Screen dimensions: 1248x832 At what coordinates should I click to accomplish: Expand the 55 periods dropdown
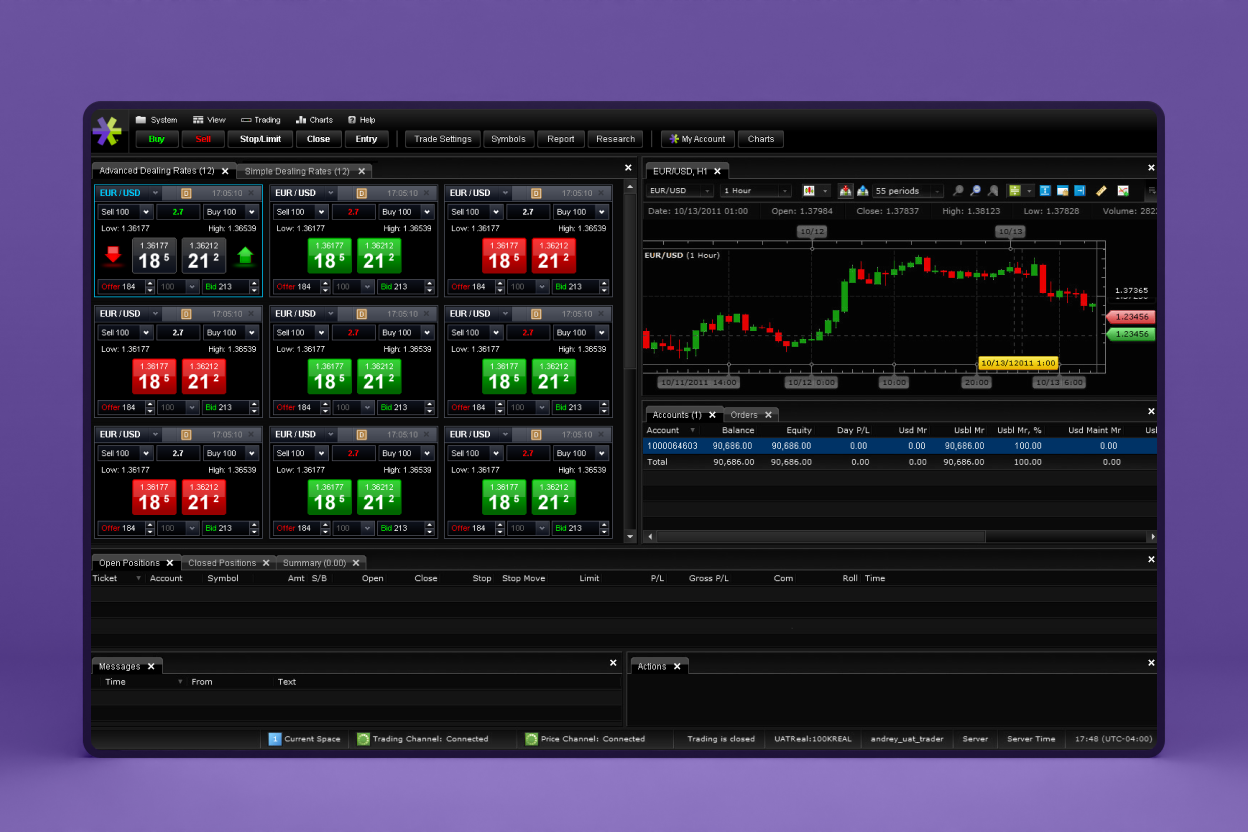click(908, 191)
